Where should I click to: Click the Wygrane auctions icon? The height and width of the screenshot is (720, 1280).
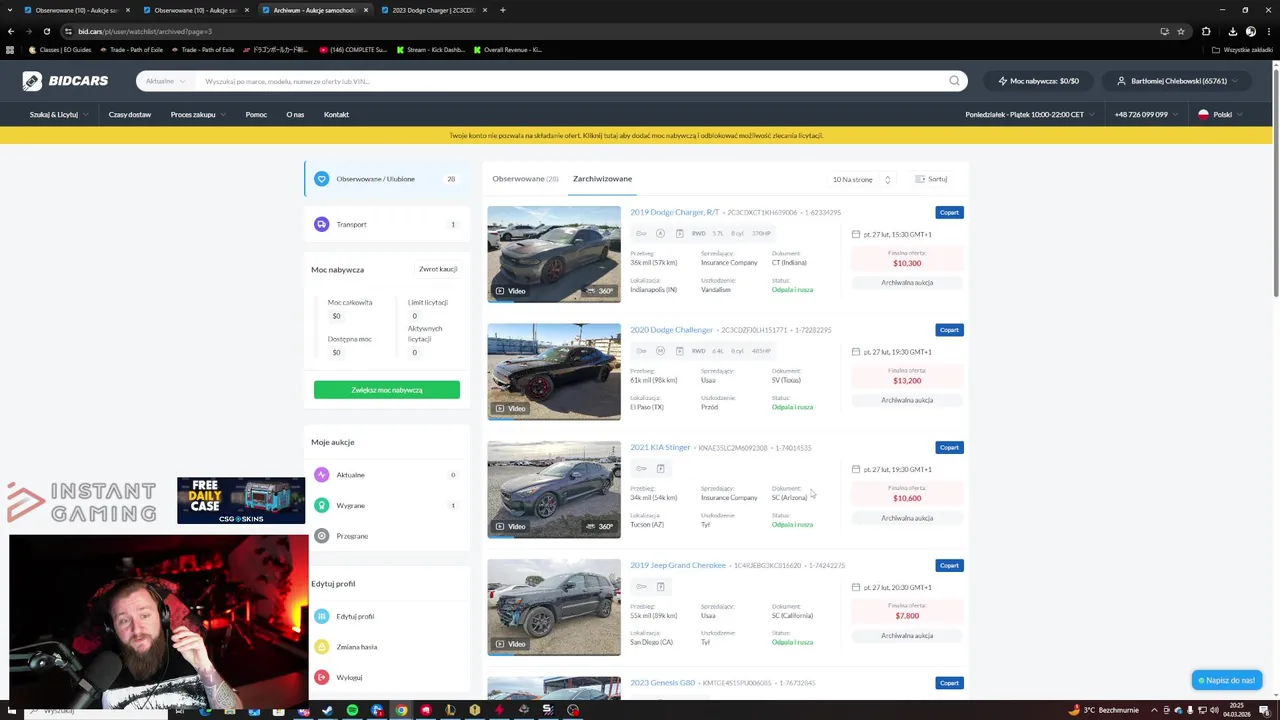pyautogui.click(x=321, y=505)
